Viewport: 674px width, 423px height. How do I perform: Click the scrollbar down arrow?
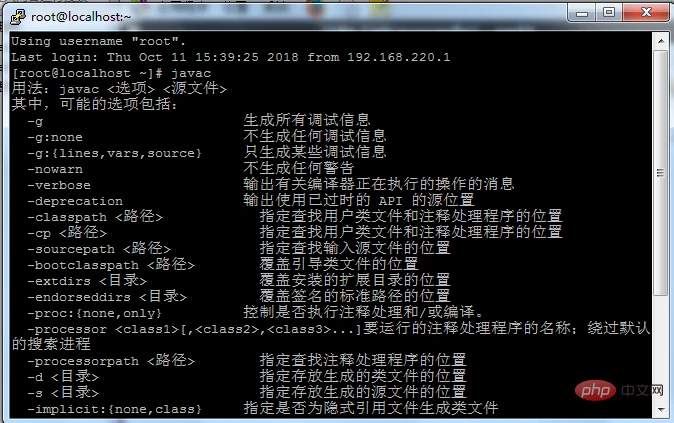point(661,409)
